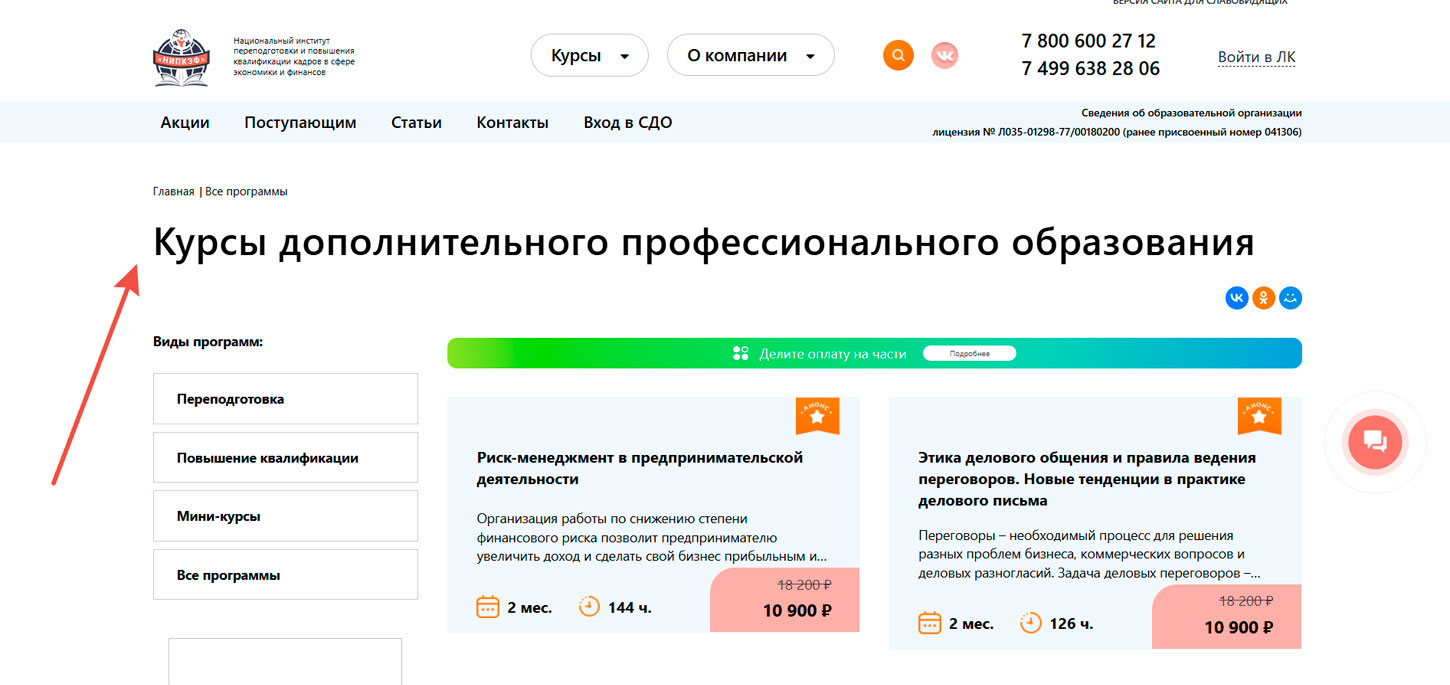Open Вход в СДО menu item
1450x685 pixels.
628,123
